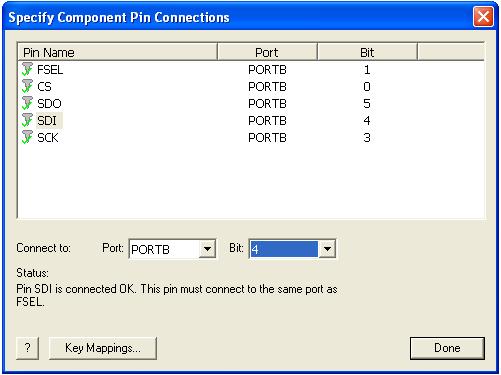This screenshot has height=375, width=501.
Task: Click the Done button
Action: coord(447,348)
